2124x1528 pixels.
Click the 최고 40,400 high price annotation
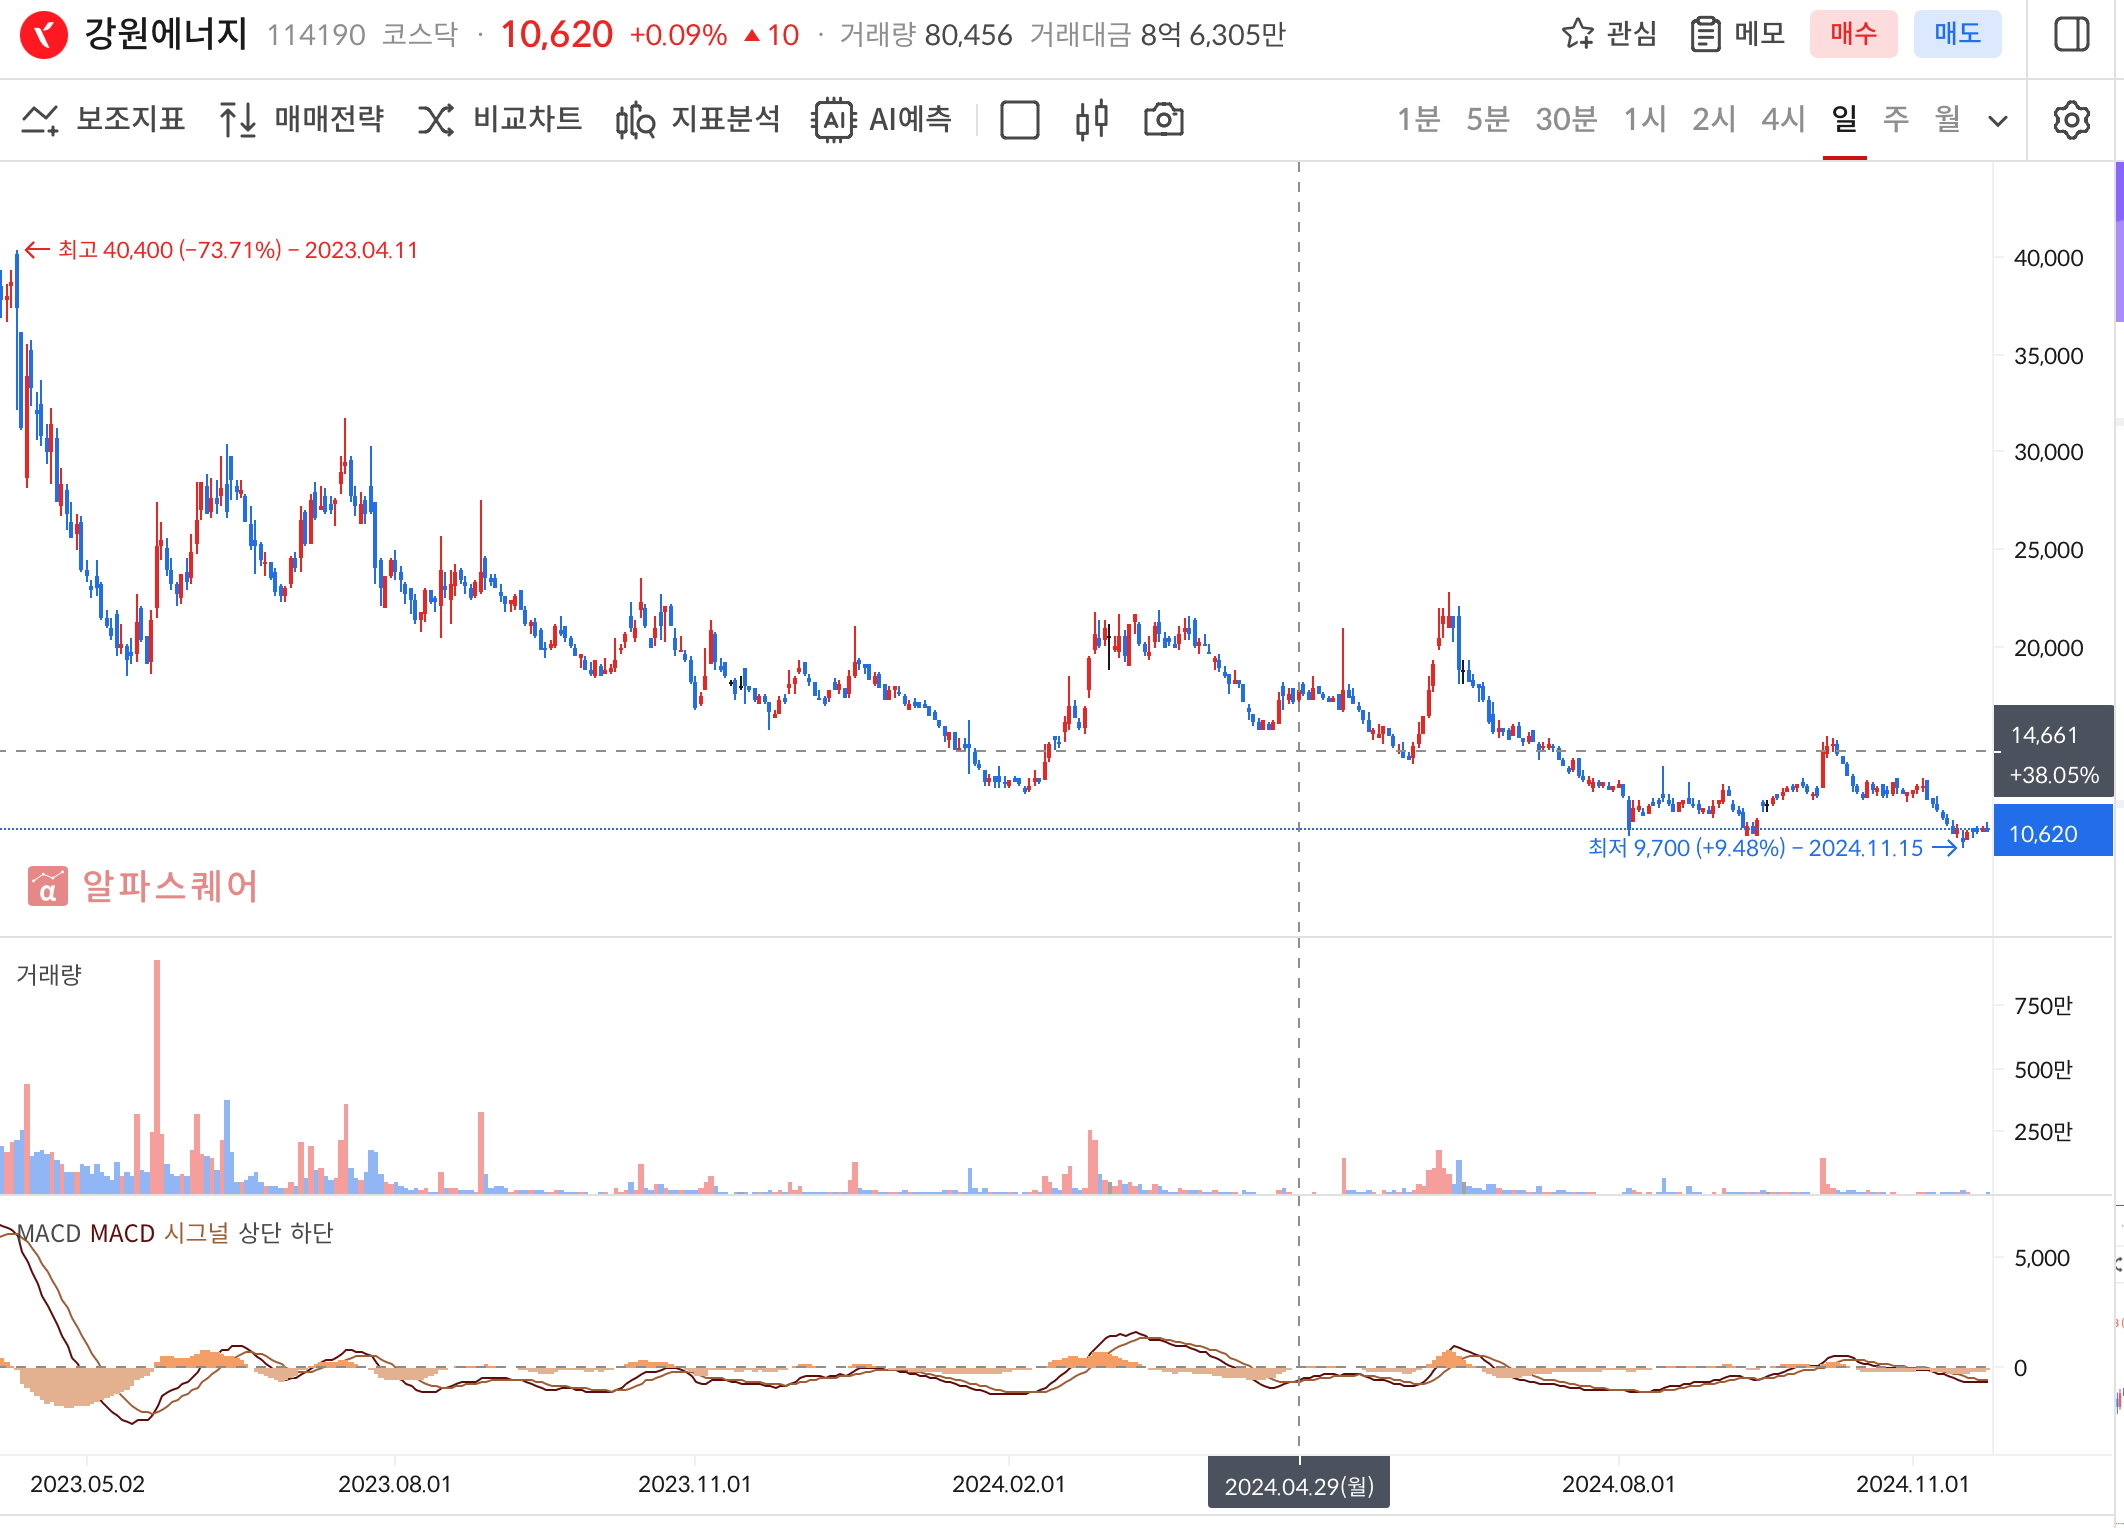click(x=221, y=250)
